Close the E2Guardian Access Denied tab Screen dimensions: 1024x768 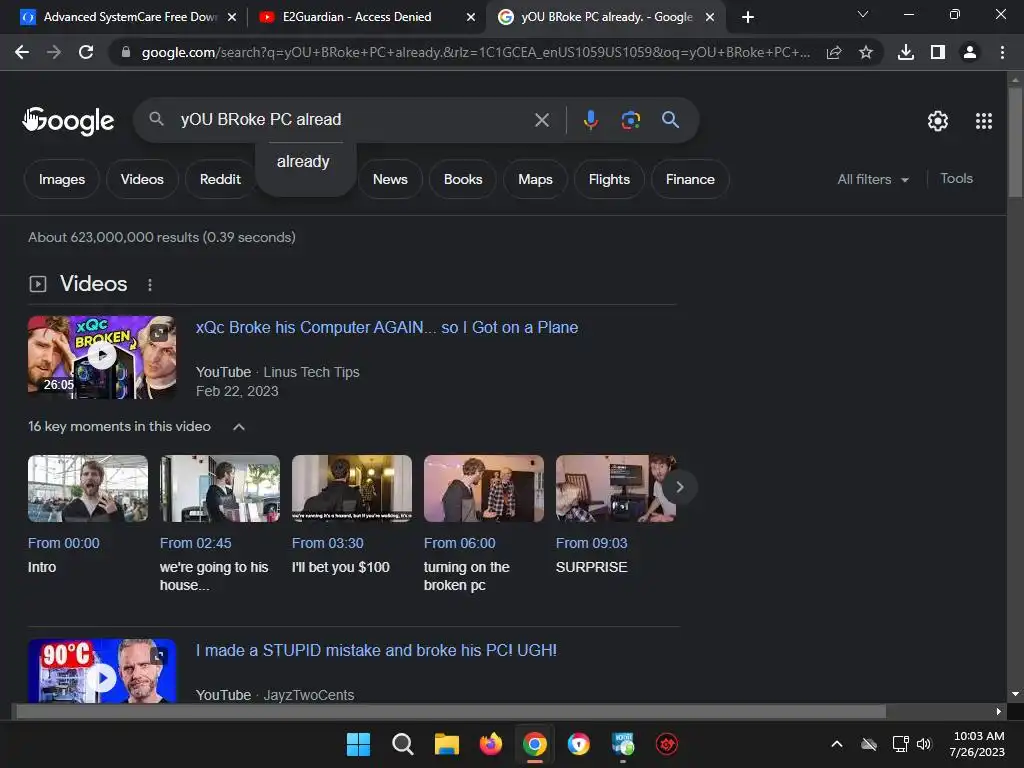[471, 17]
